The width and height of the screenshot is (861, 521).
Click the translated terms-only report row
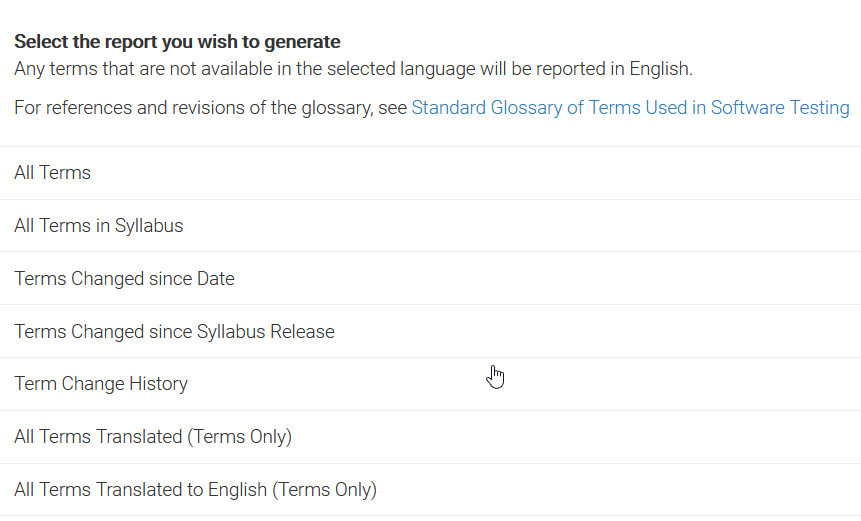pyautogui.click(x=430, y=437)
